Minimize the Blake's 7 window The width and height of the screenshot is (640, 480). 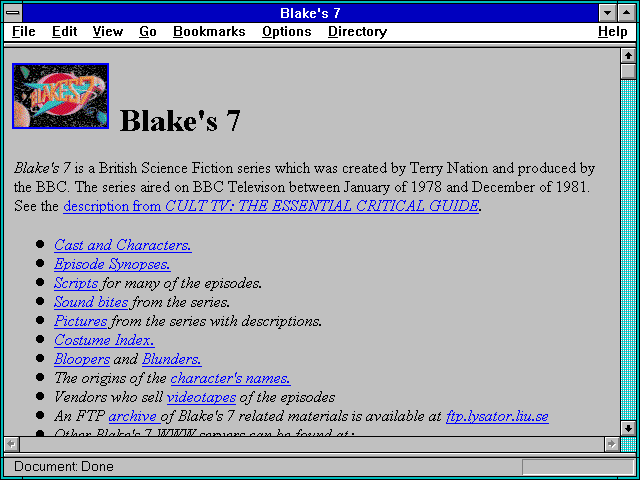pyautogui.click(x=607, y=13)
